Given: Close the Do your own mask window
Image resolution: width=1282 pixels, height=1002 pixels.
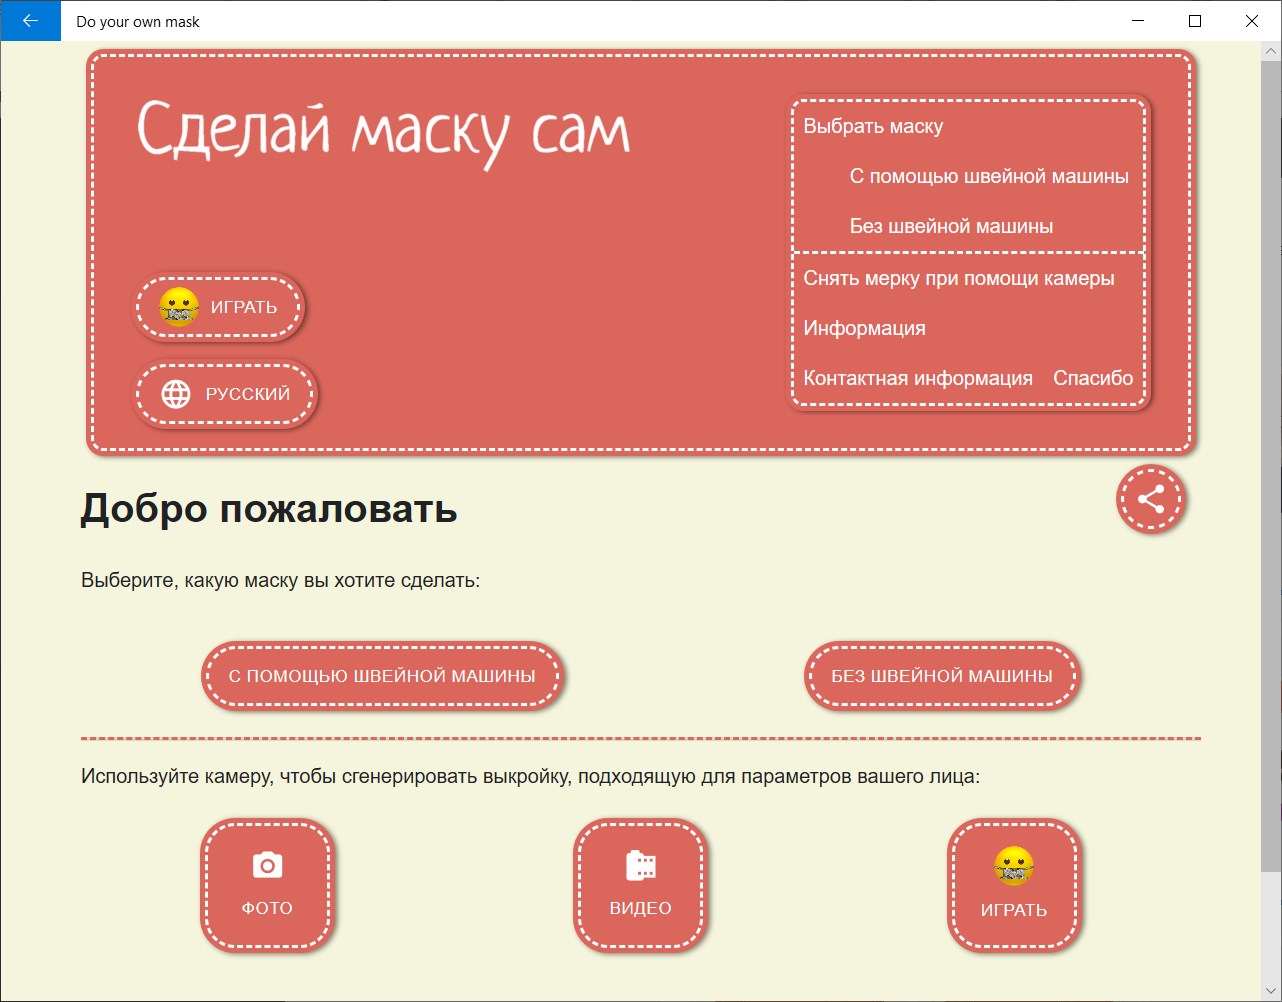Looking at the screenshot, I should pyautogui.click(x=1252, y=21).
